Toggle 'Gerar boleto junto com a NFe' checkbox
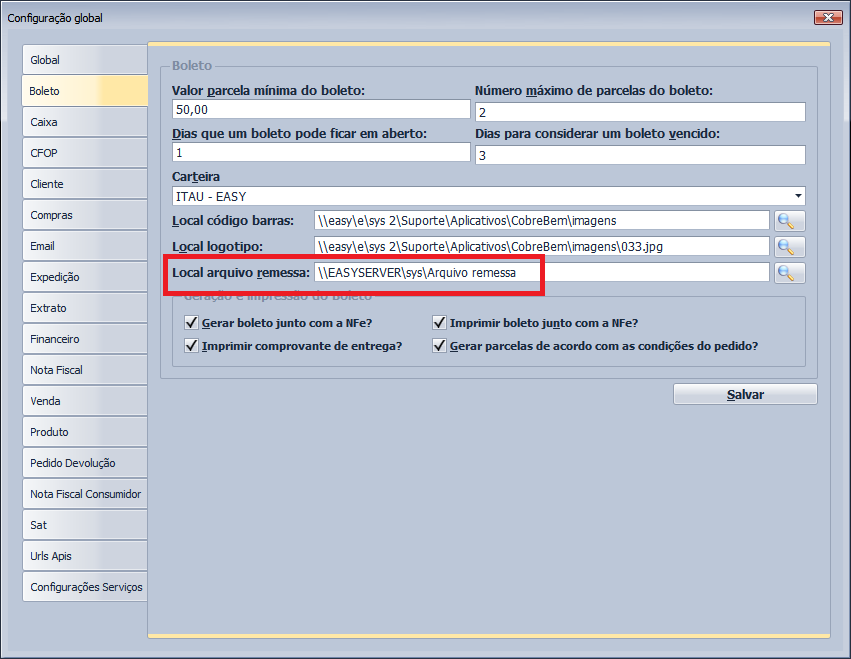Viewport: 851px width, 659px height. 192,323
